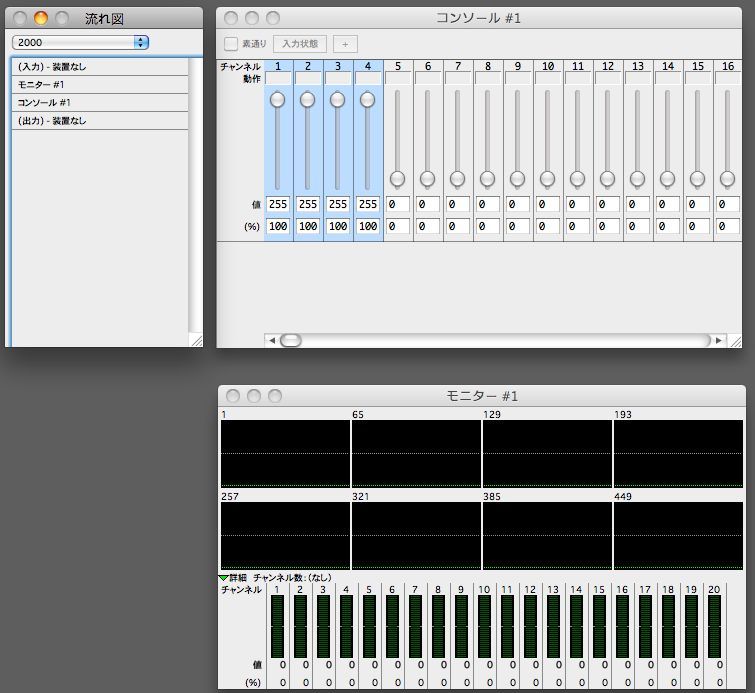Click the Monitor graph panel labeled 193
This screenshot has width=755, height=693.
click(x=678, y=454)
